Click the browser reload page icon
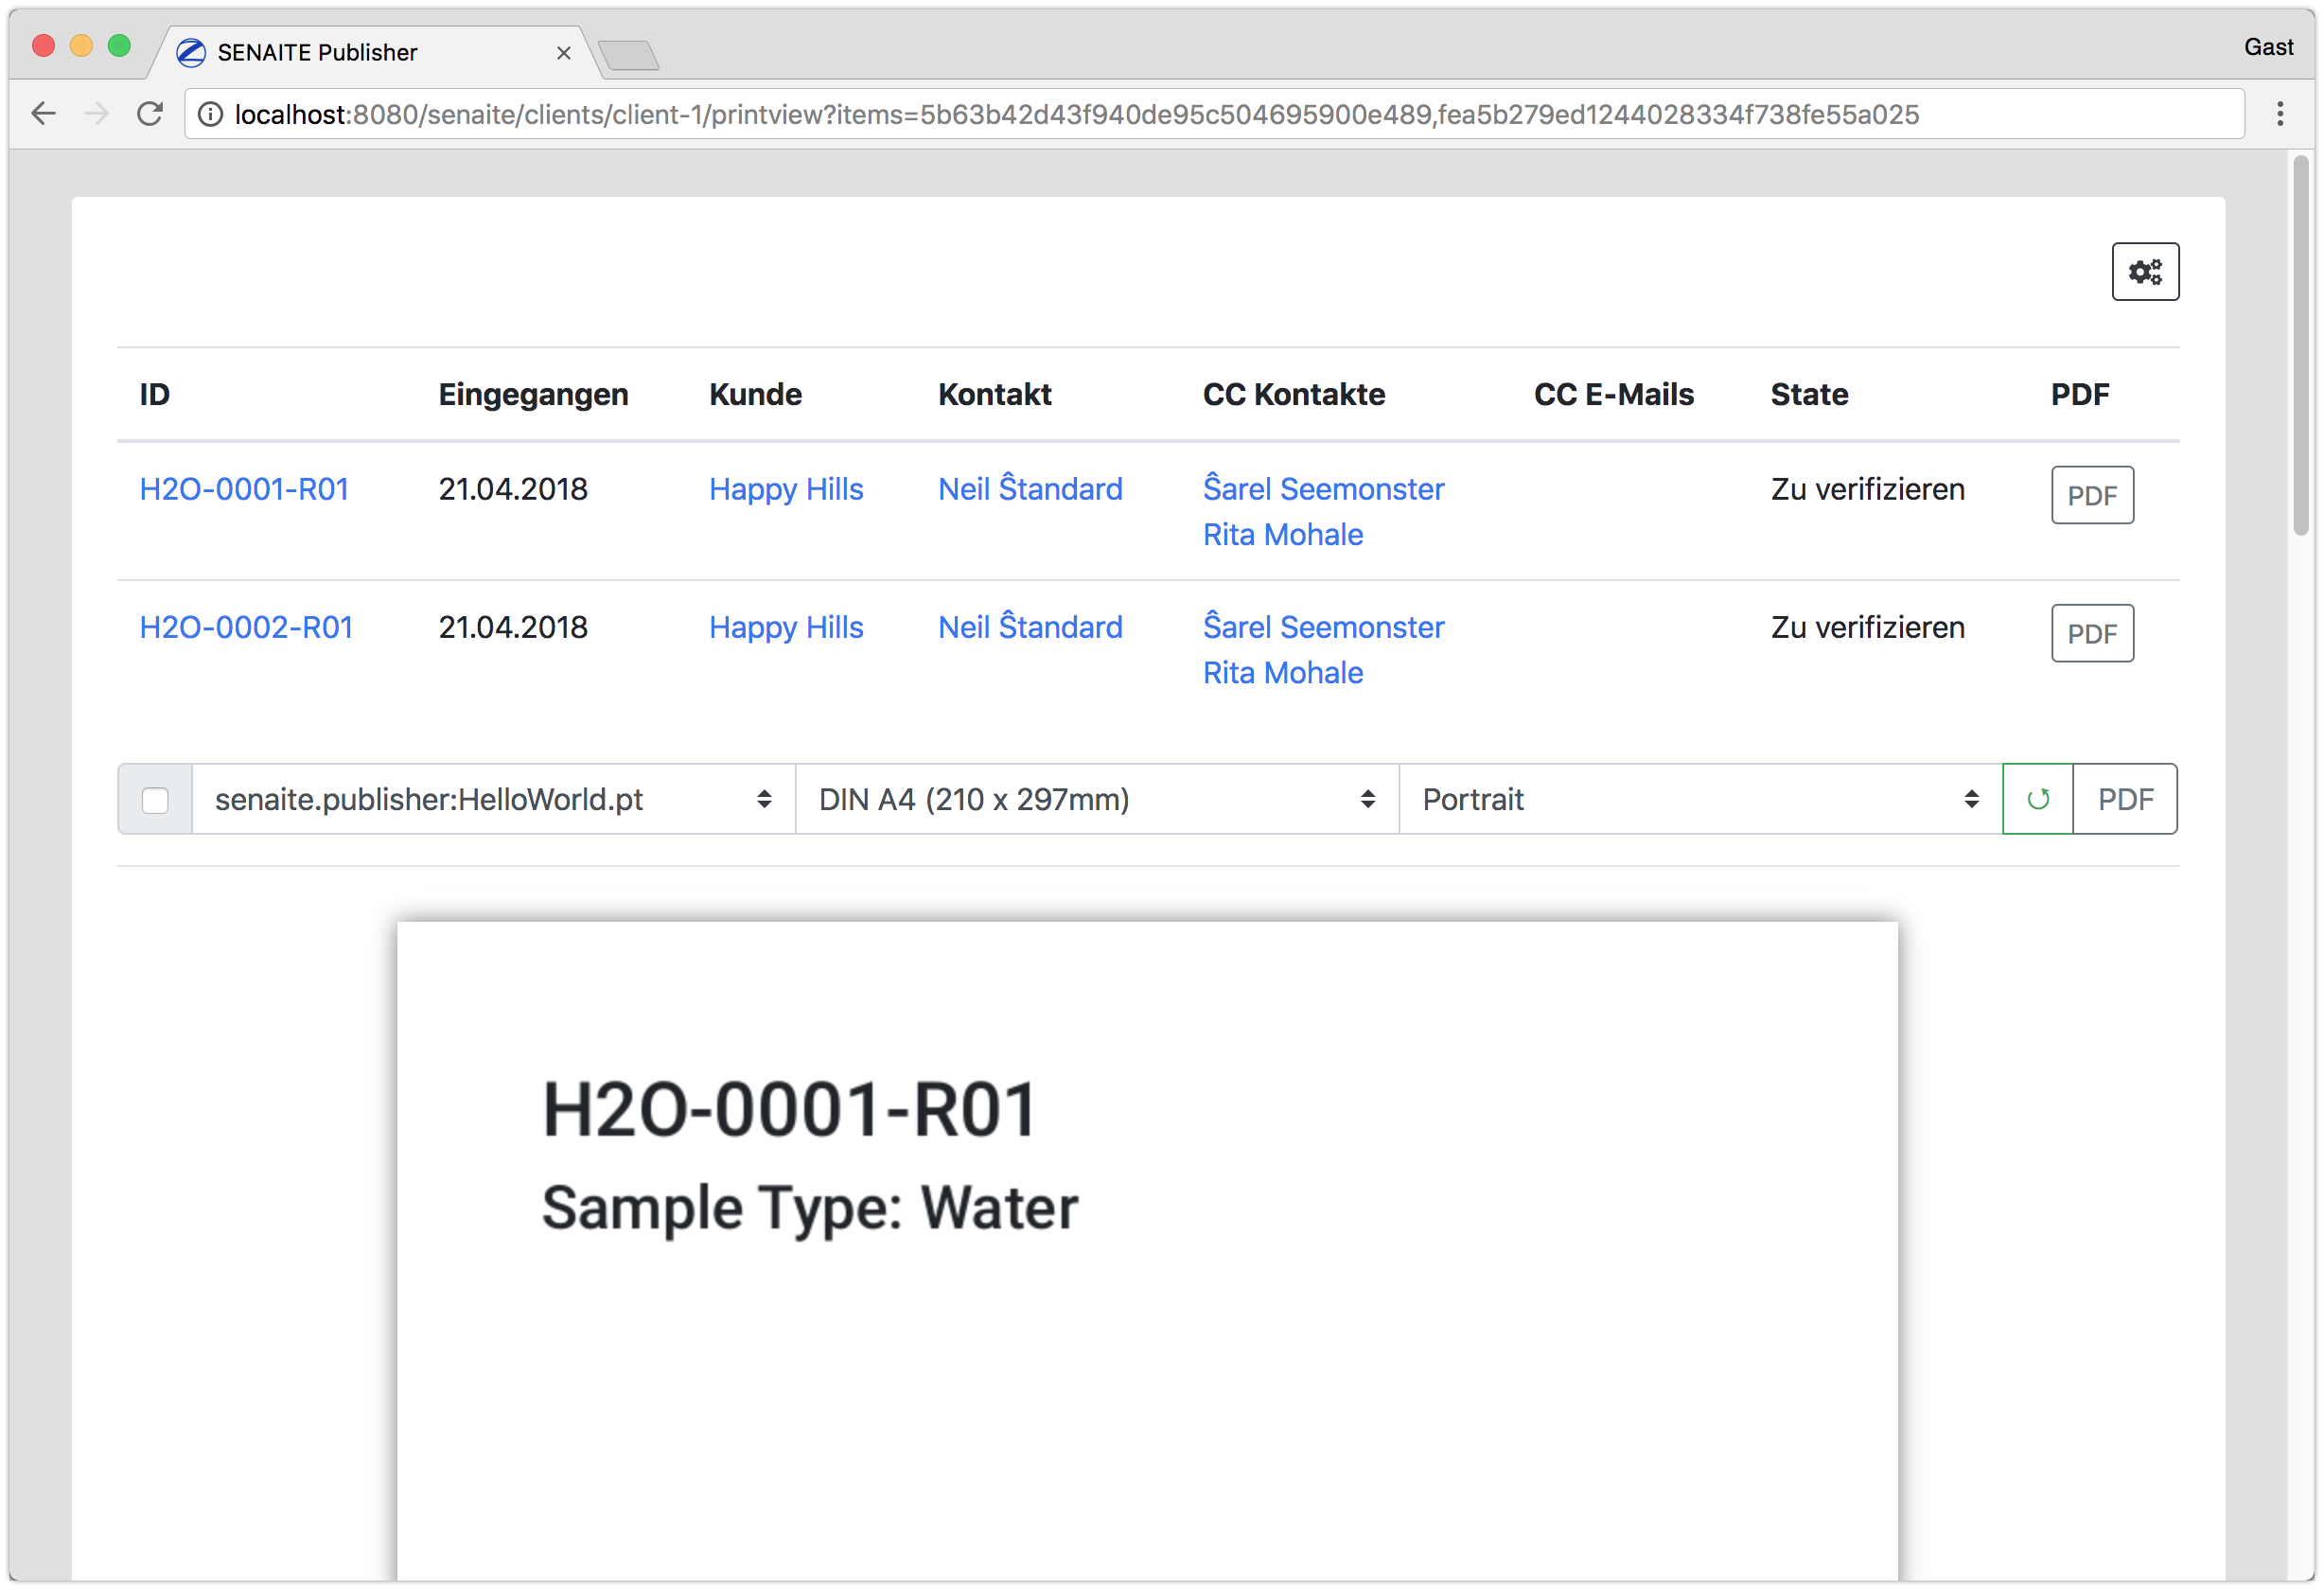The image size is (2324, 1590). tap(150, 114)
